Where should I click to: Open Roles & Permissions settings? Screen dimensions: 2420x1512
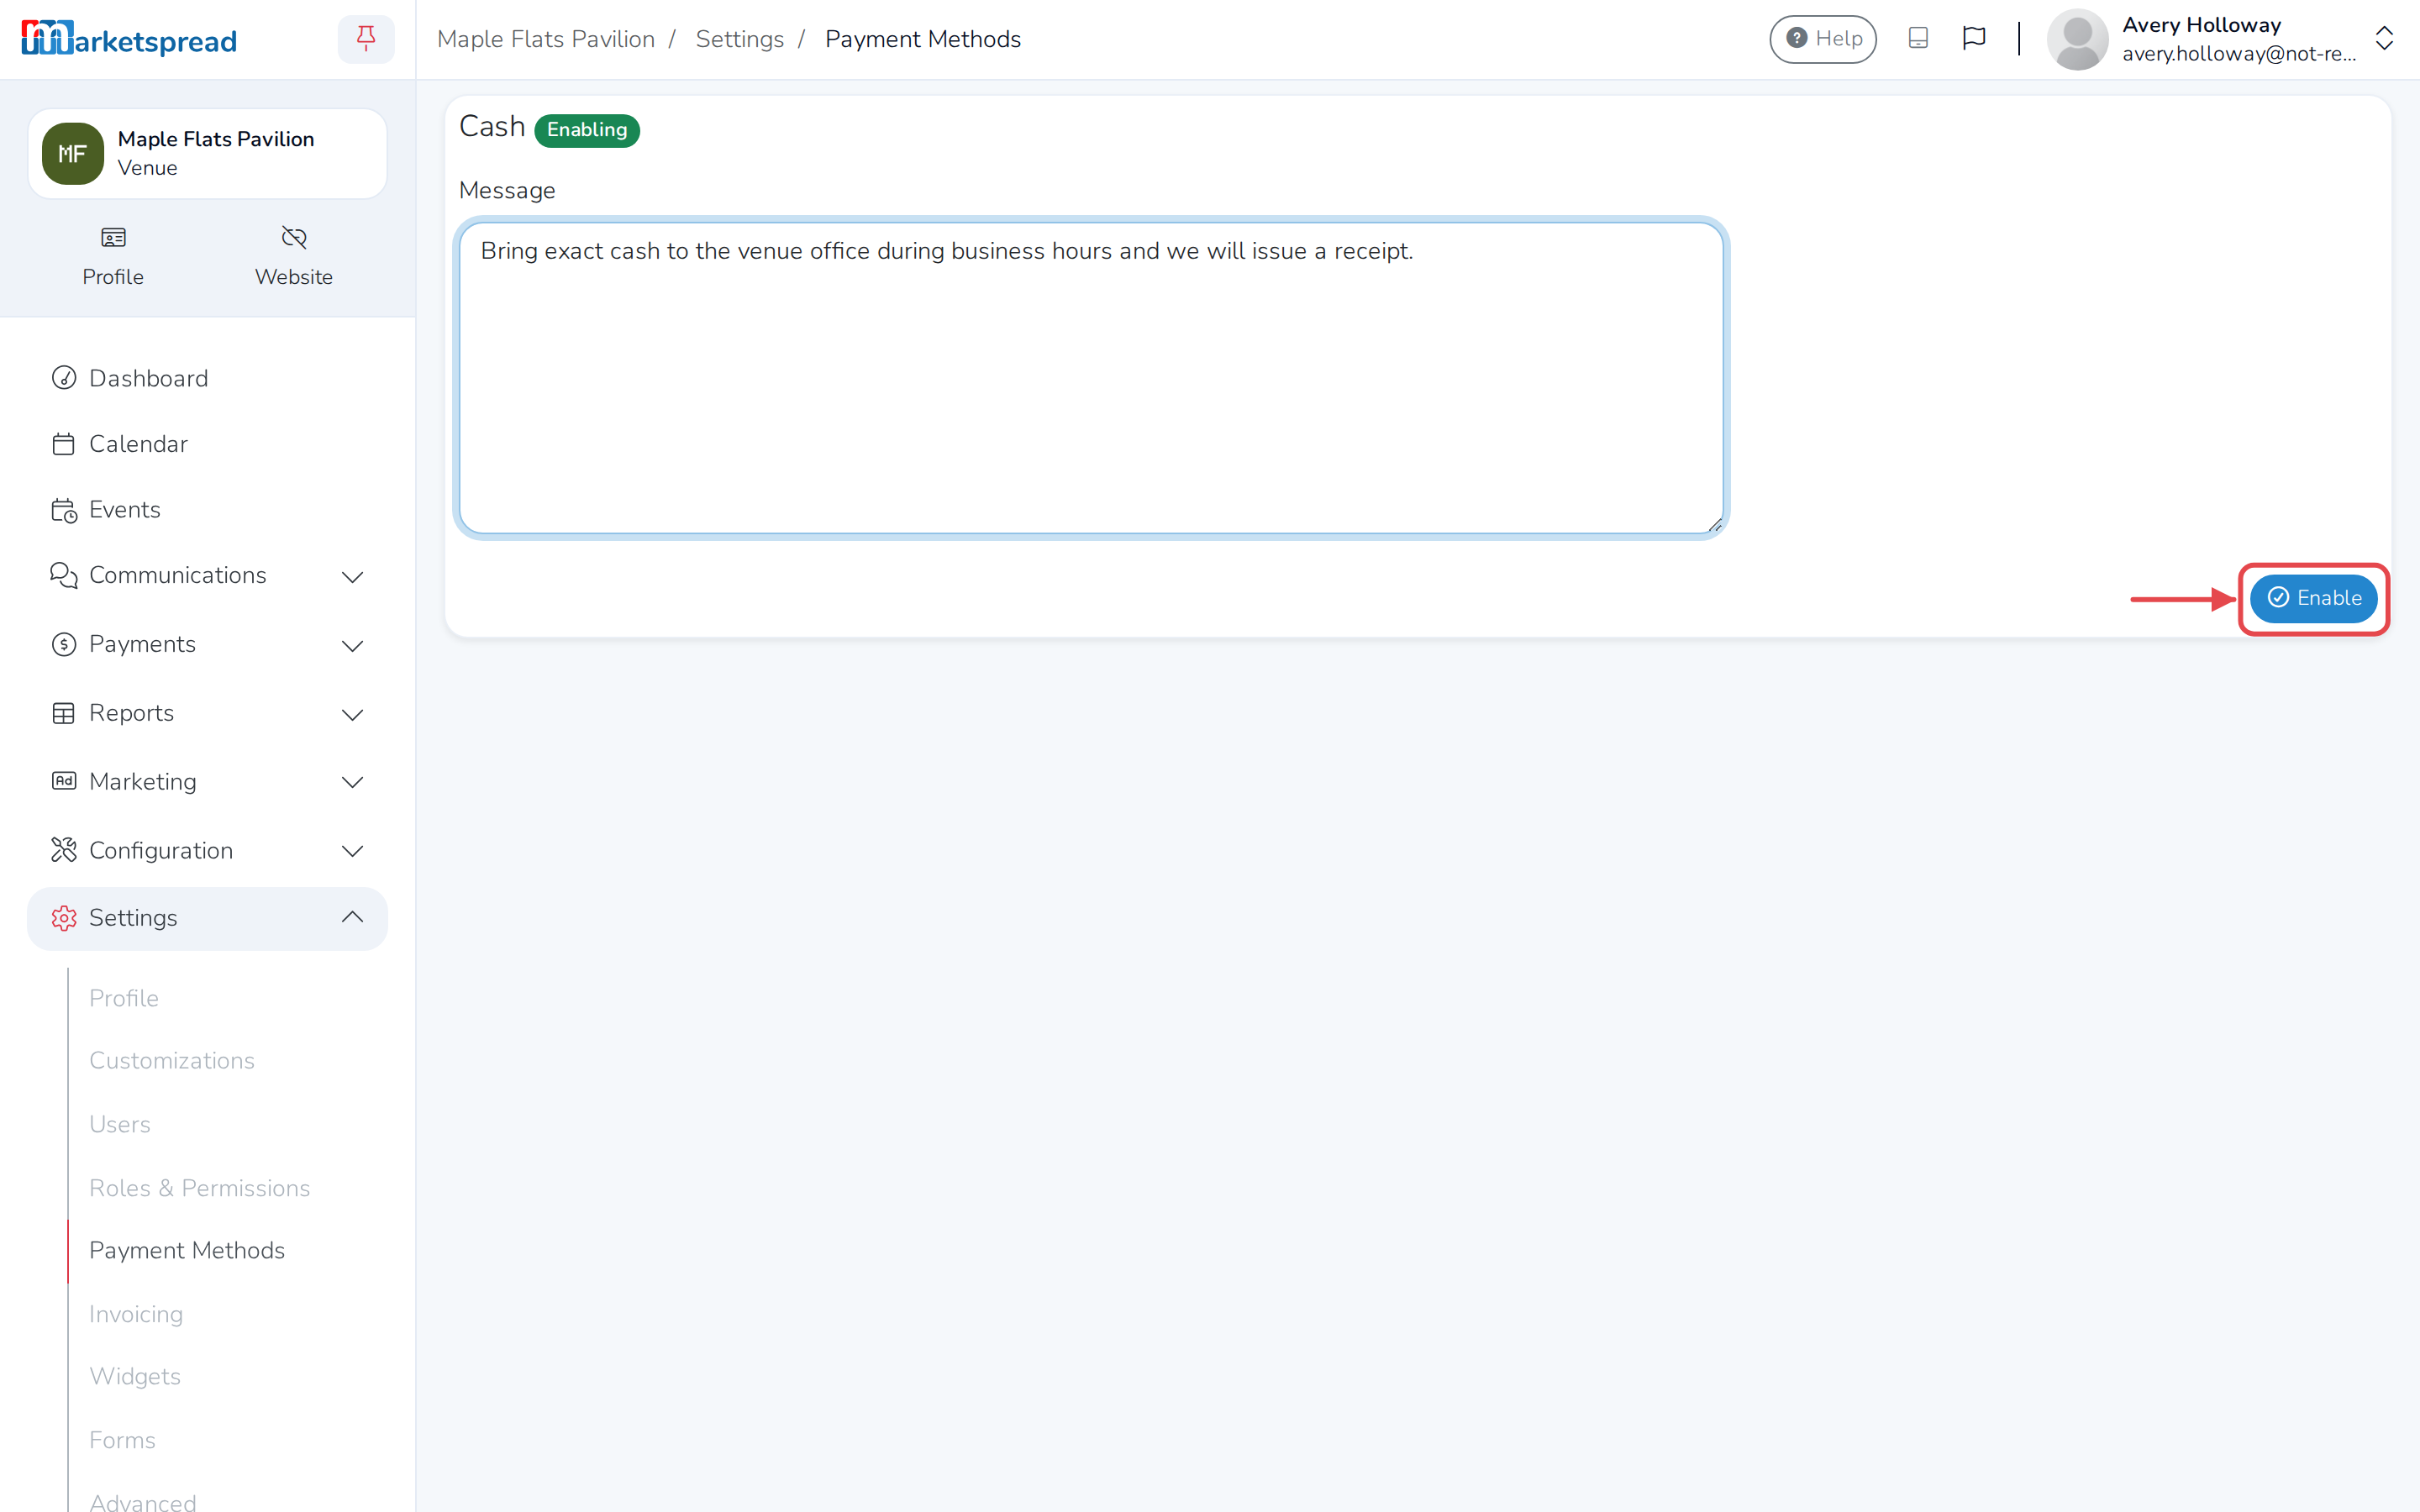pos(200,1188)
